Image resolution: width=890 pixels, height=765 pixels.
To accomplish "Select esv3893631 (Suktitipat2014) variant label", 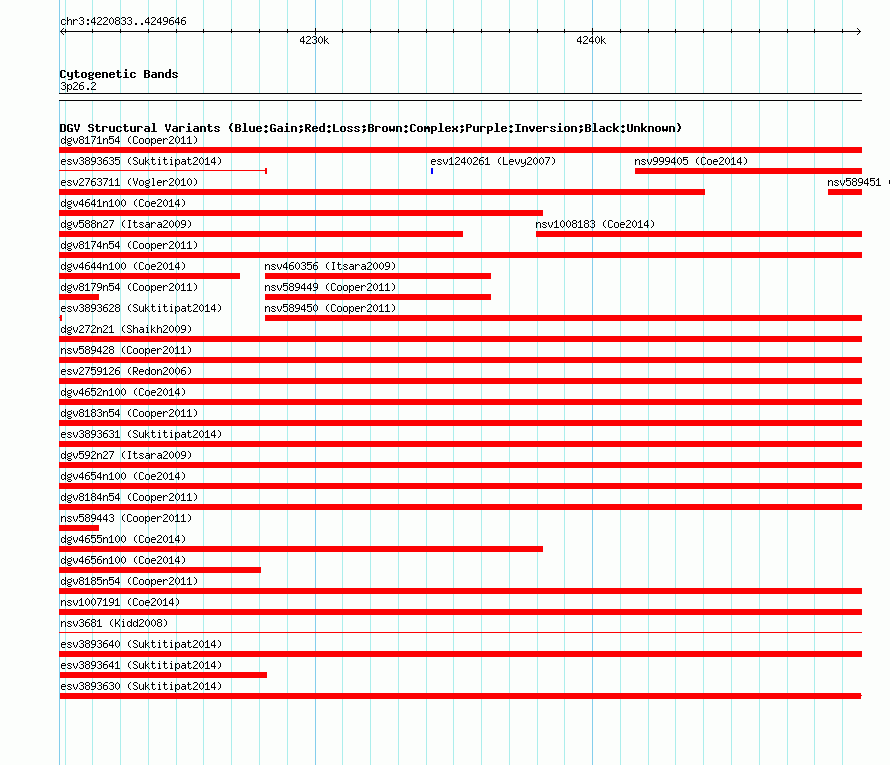I will [x=141, y=434].
